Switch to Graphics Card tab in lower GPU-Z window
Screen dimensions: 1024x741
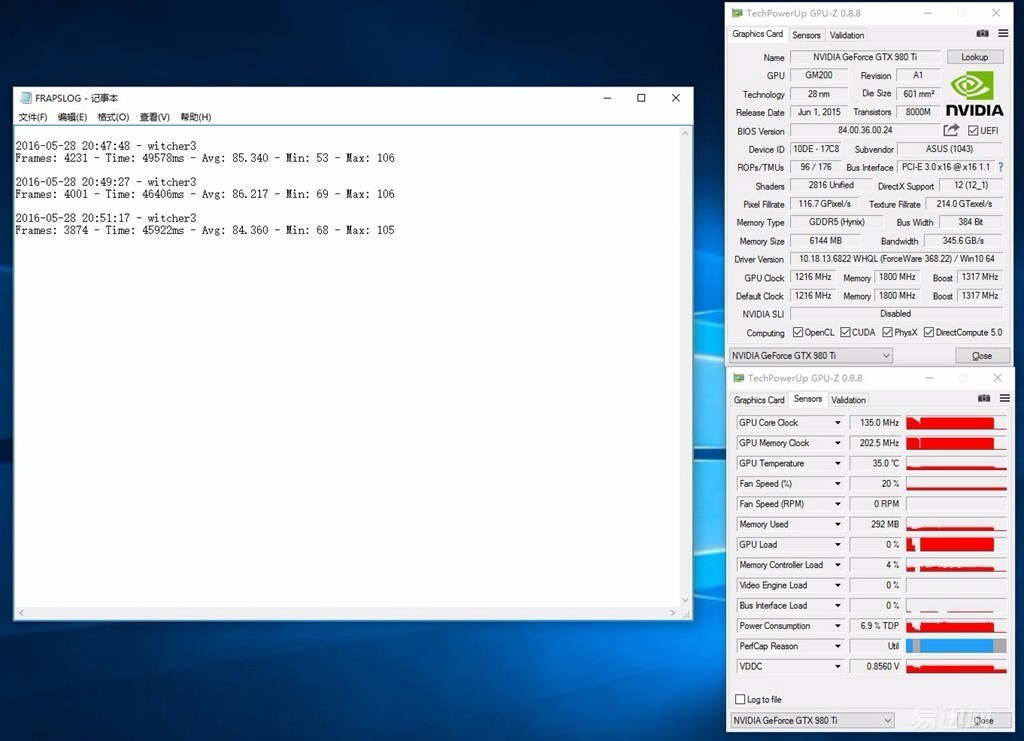click(759, 400)
